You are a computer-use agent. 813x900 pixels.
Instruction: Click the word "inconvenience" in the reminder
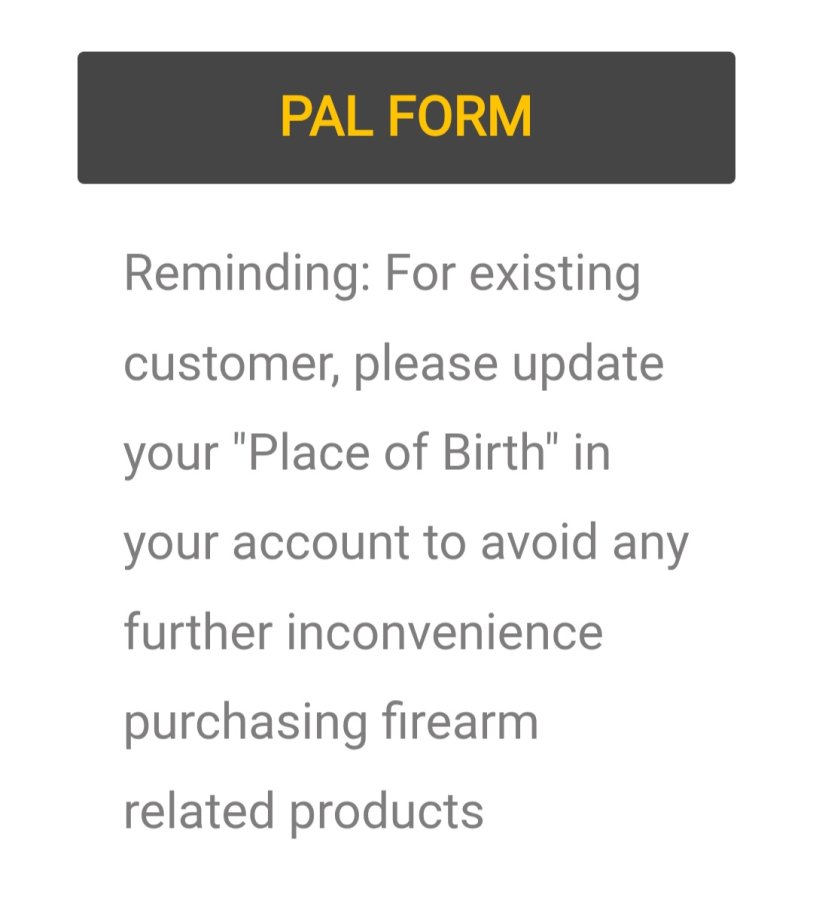449,632
